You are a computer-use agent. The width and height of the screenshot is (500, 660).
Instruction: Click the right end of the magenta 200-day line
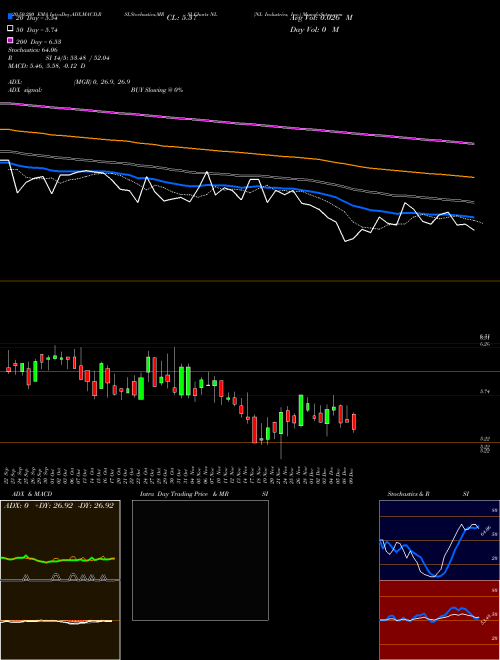coord(473,144)
